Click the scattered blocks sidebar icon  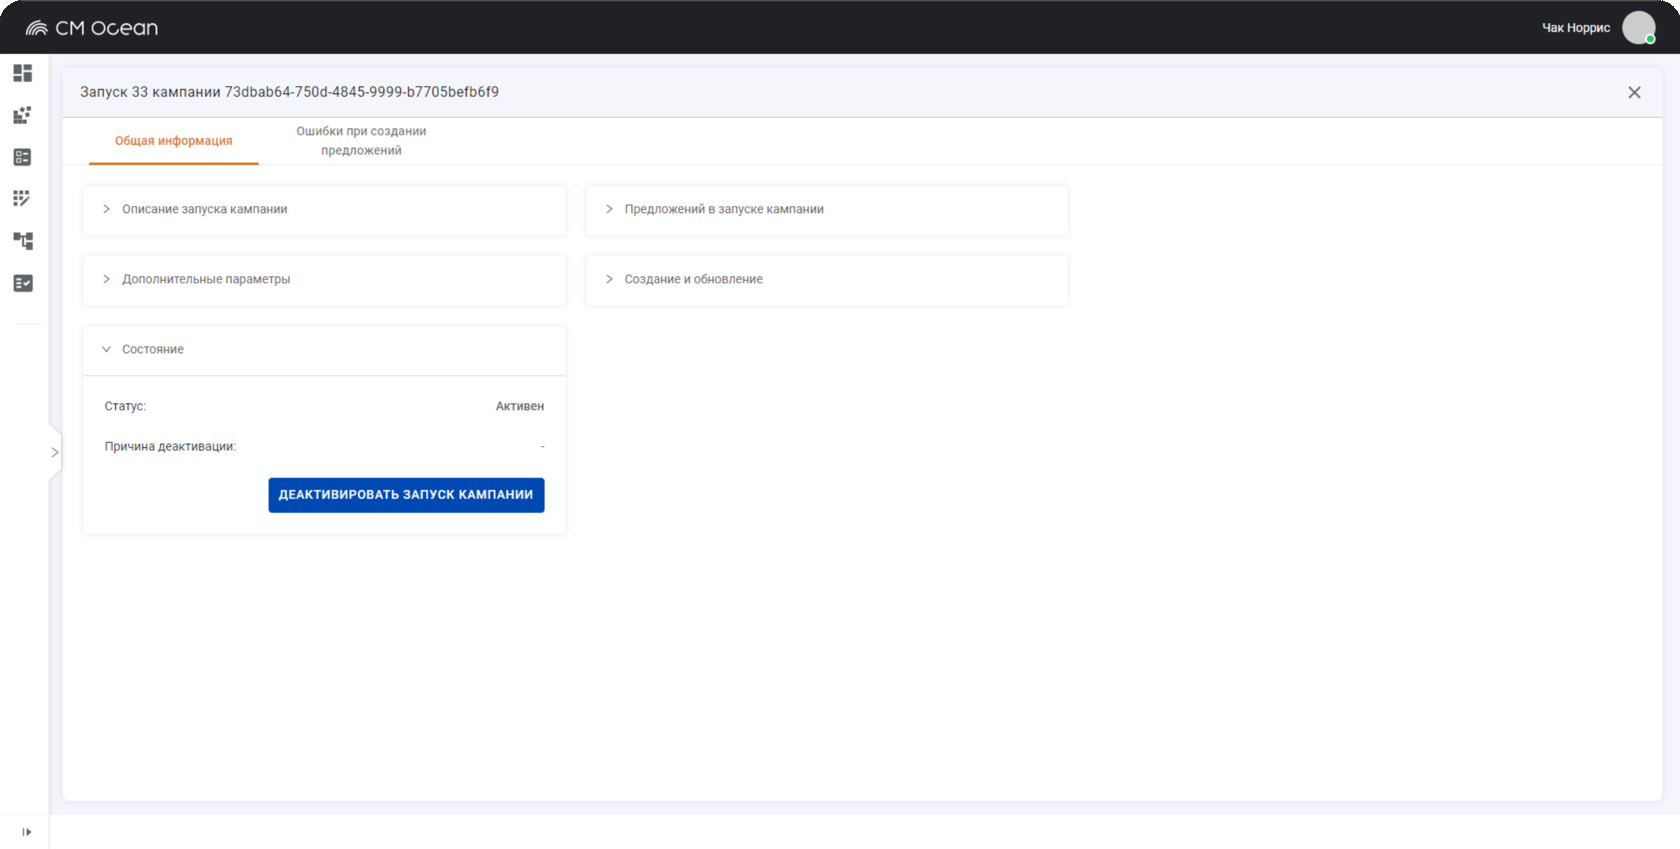[x=23, y=115]
